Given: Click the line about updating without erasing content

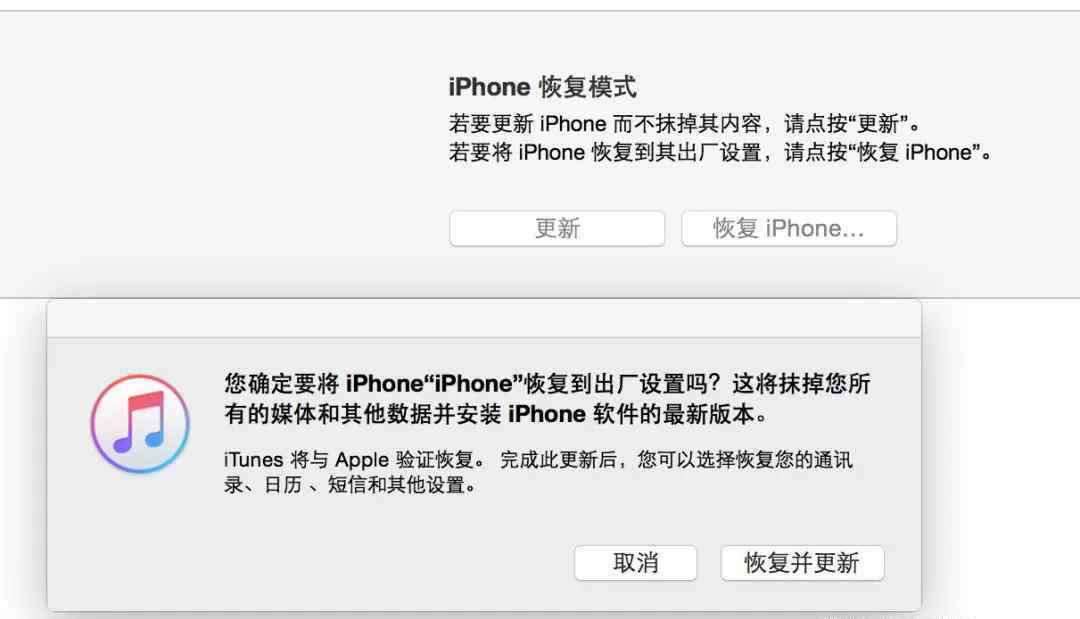Looking at the screenshot, I should (x=685, y=124).
